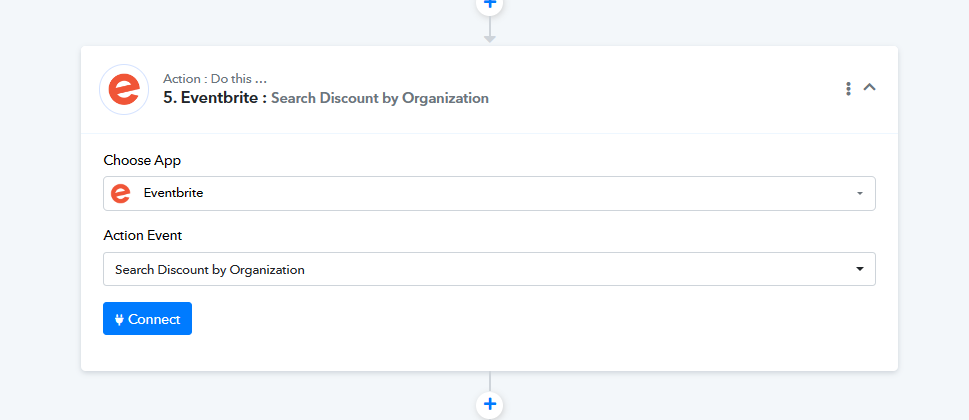Click the 'Choose App' label
Viewport: 969px width, 420px height.
coord(142,161)
